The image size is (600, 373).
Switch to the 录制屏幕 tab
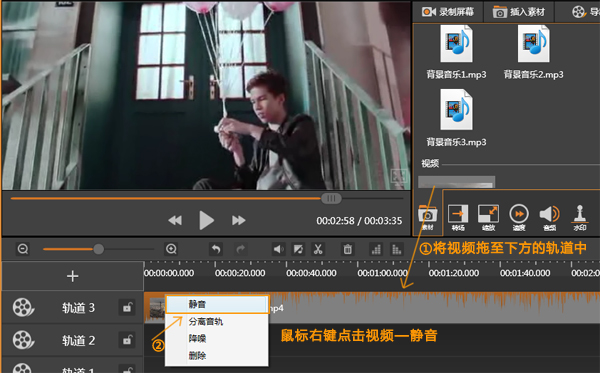[448, 12]
